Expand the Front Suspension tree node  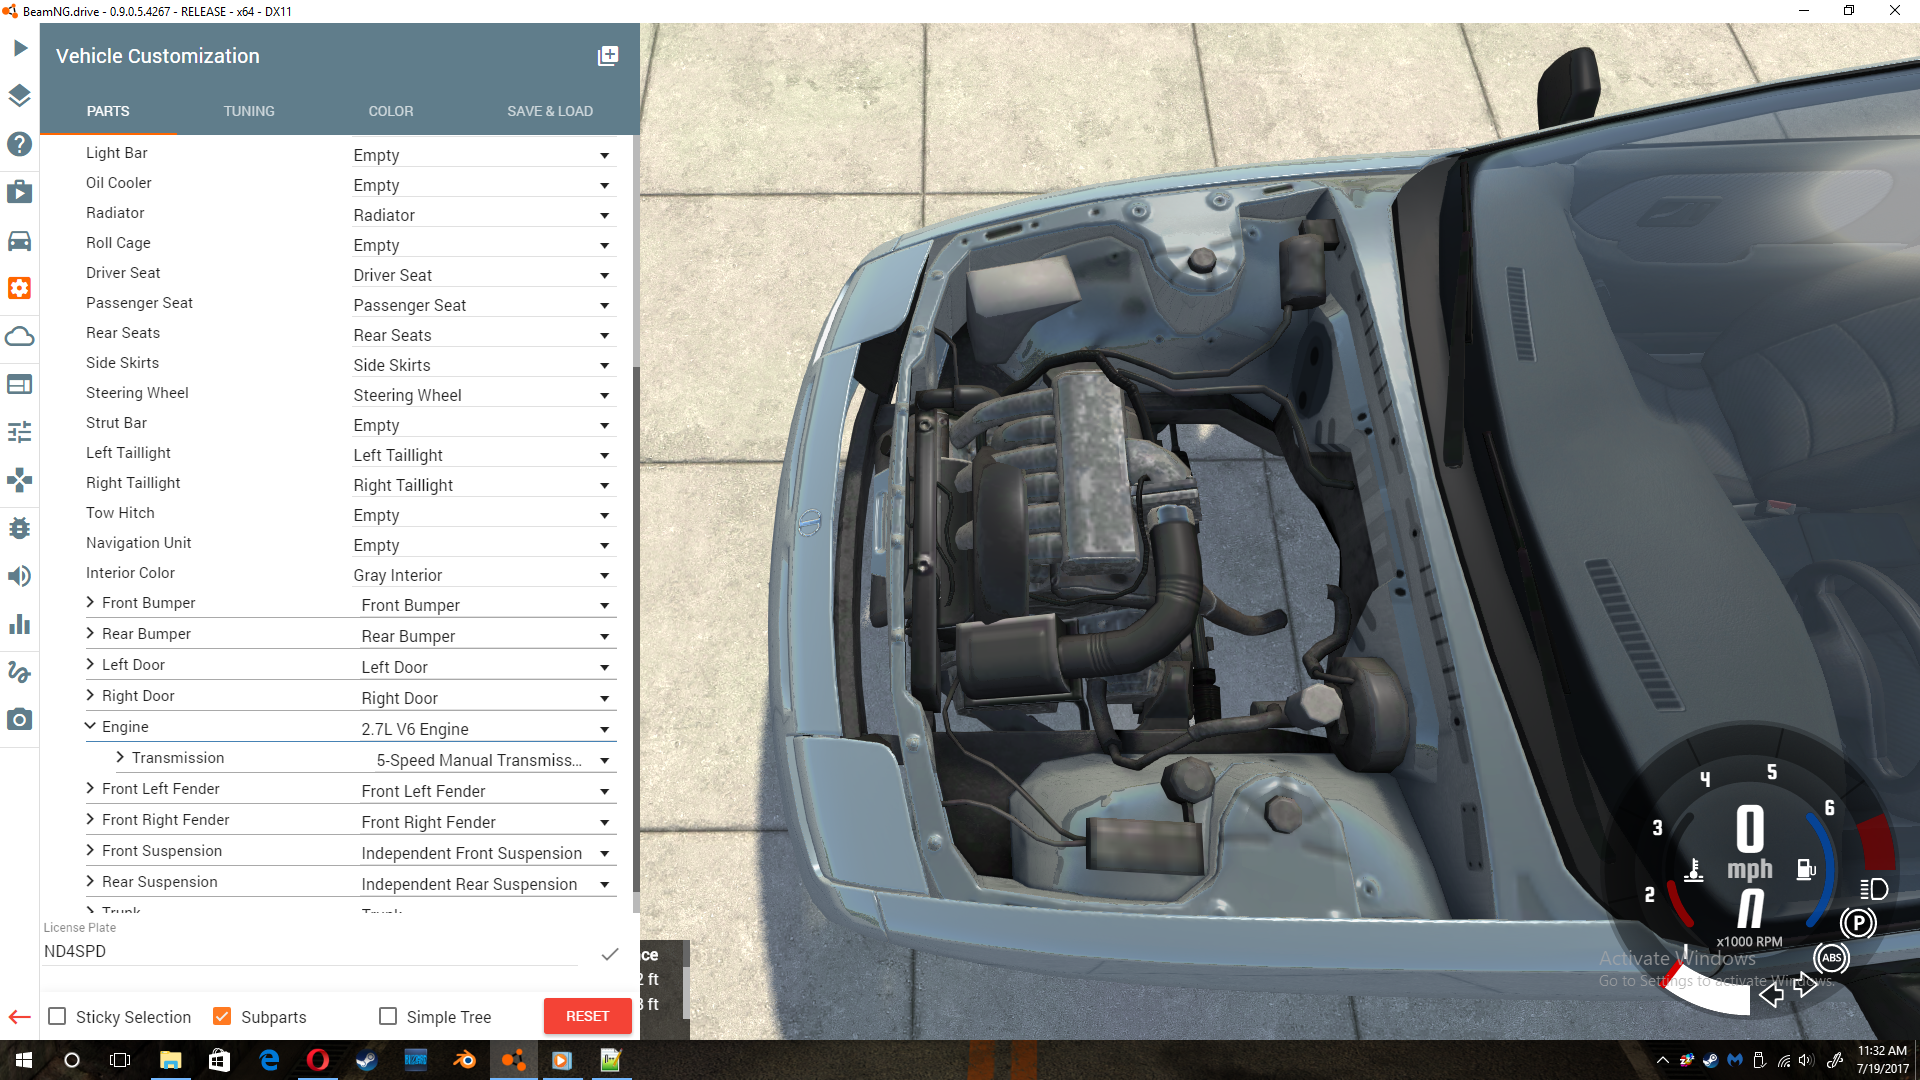click(90, 850)
